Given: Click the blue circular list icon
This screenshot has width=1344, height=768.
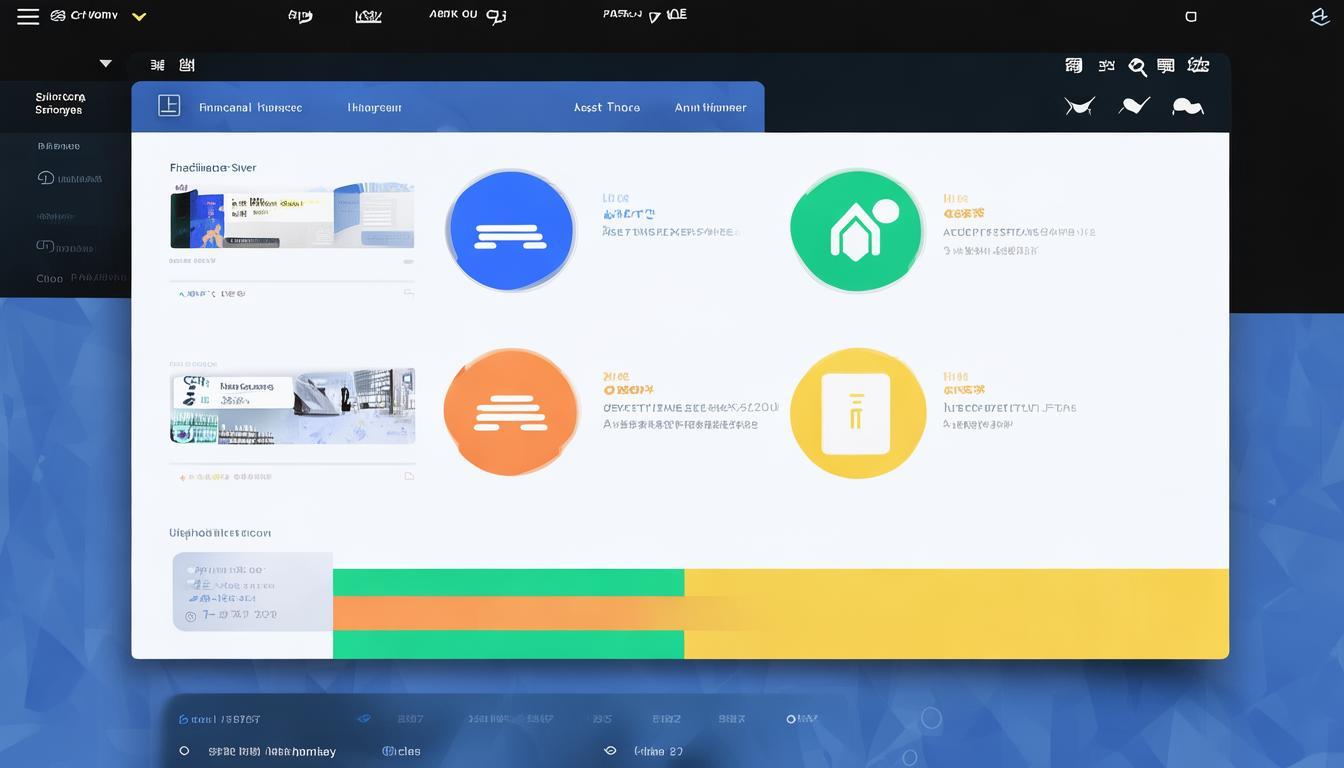Looking at the screenshot, I should click(510, 230).
